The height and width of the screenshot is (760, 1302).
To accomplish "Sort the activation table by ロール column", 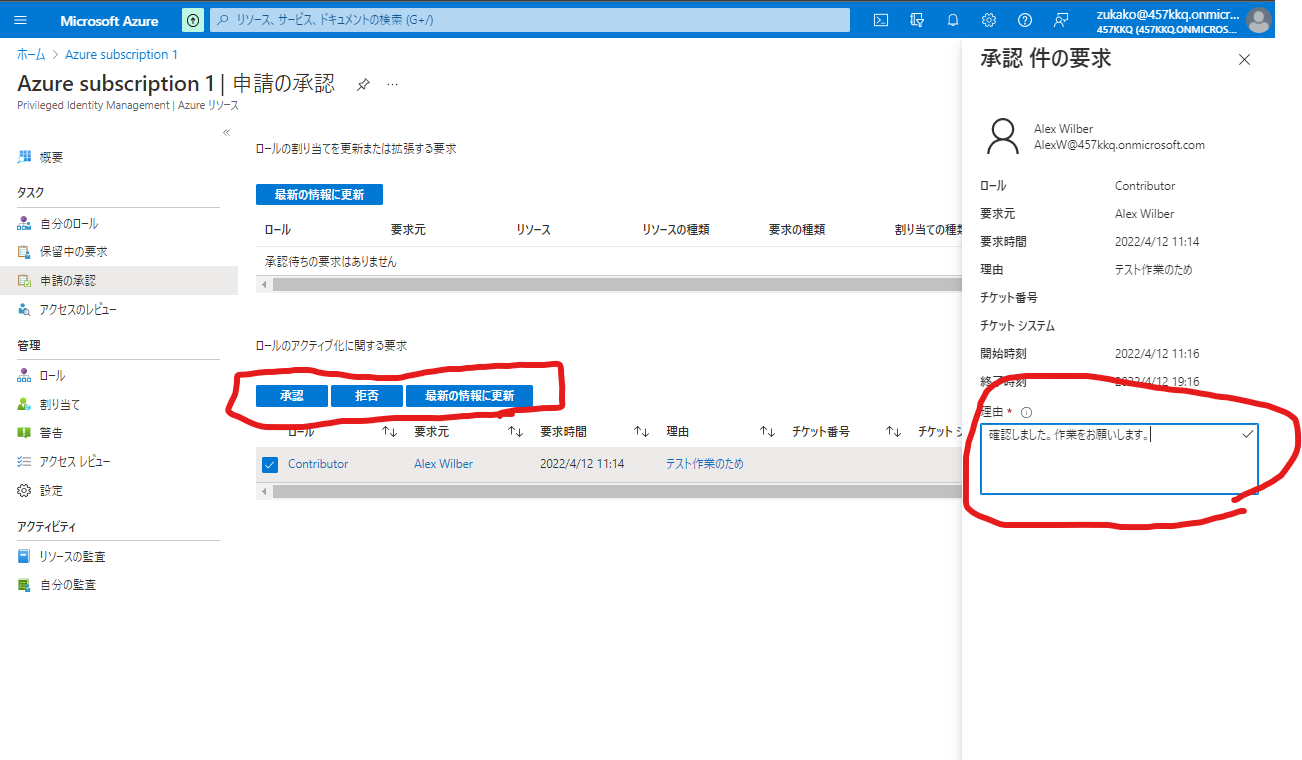I will [x=390, y=432].
